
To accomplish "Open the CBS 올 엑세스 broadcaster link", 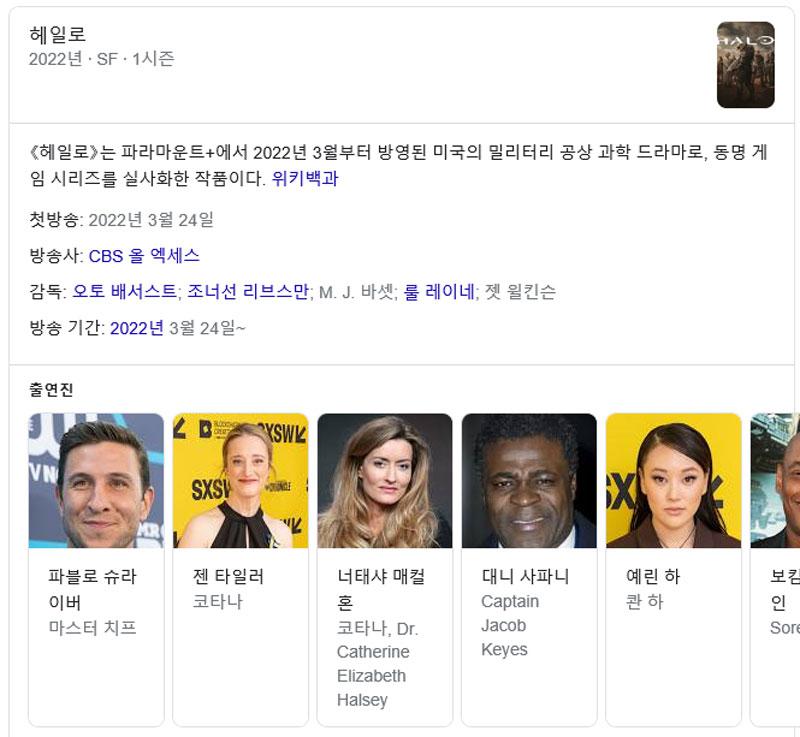I will [144, 256].
